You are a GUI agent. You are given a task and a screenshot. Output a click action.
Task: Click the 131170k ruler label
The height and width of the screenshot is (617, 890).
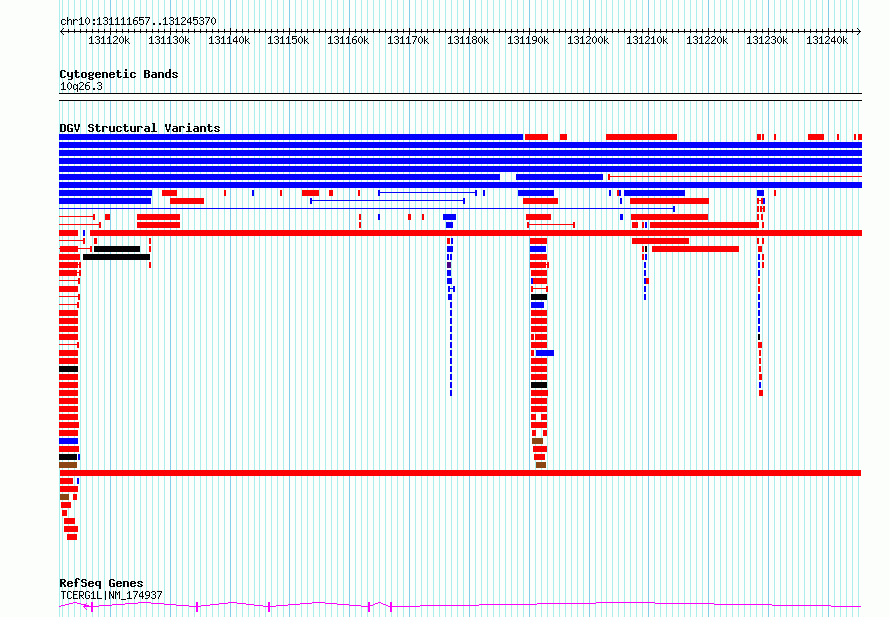[408, 40]
